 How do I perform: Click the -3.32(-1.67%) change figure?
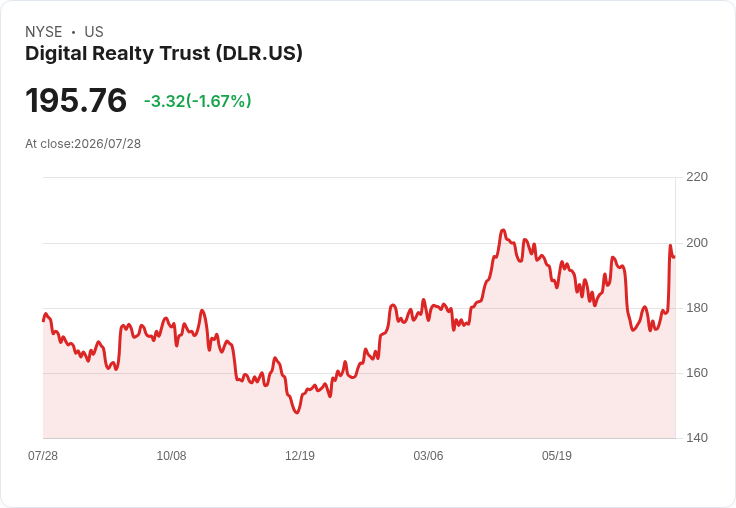pyautogui.click(x=198, y=101)
